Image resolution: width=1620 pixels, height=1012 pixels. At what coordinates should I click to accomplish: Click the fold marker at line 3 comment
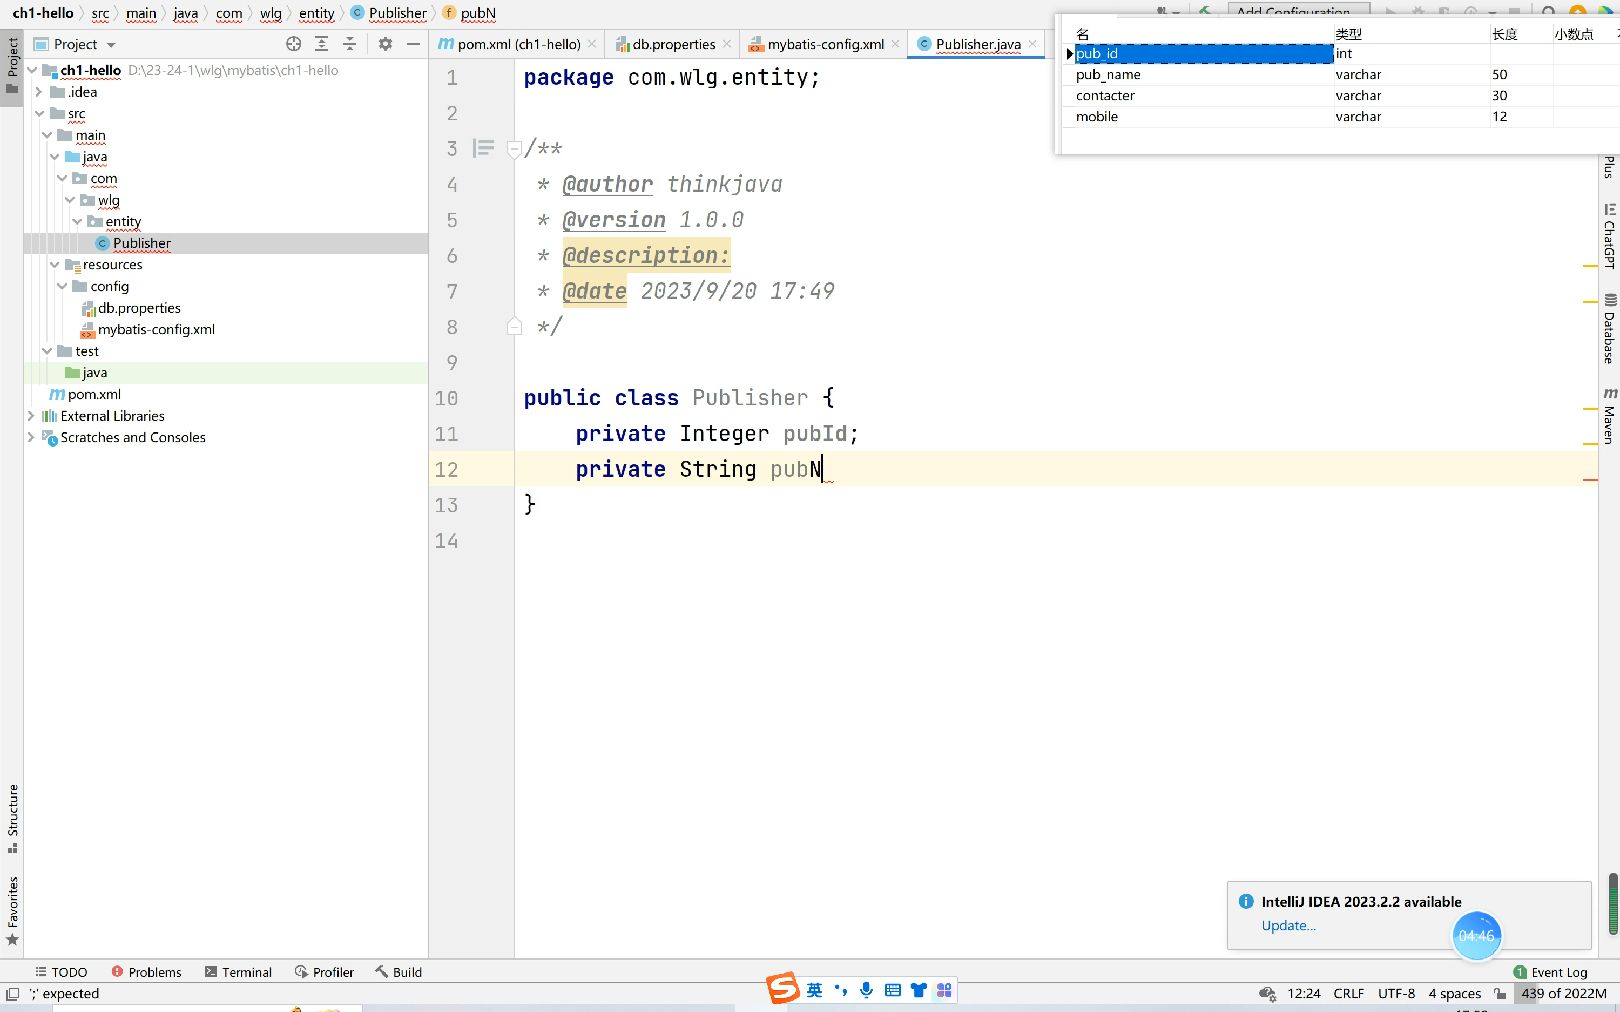pyautogui.click(x=514, y=149)
